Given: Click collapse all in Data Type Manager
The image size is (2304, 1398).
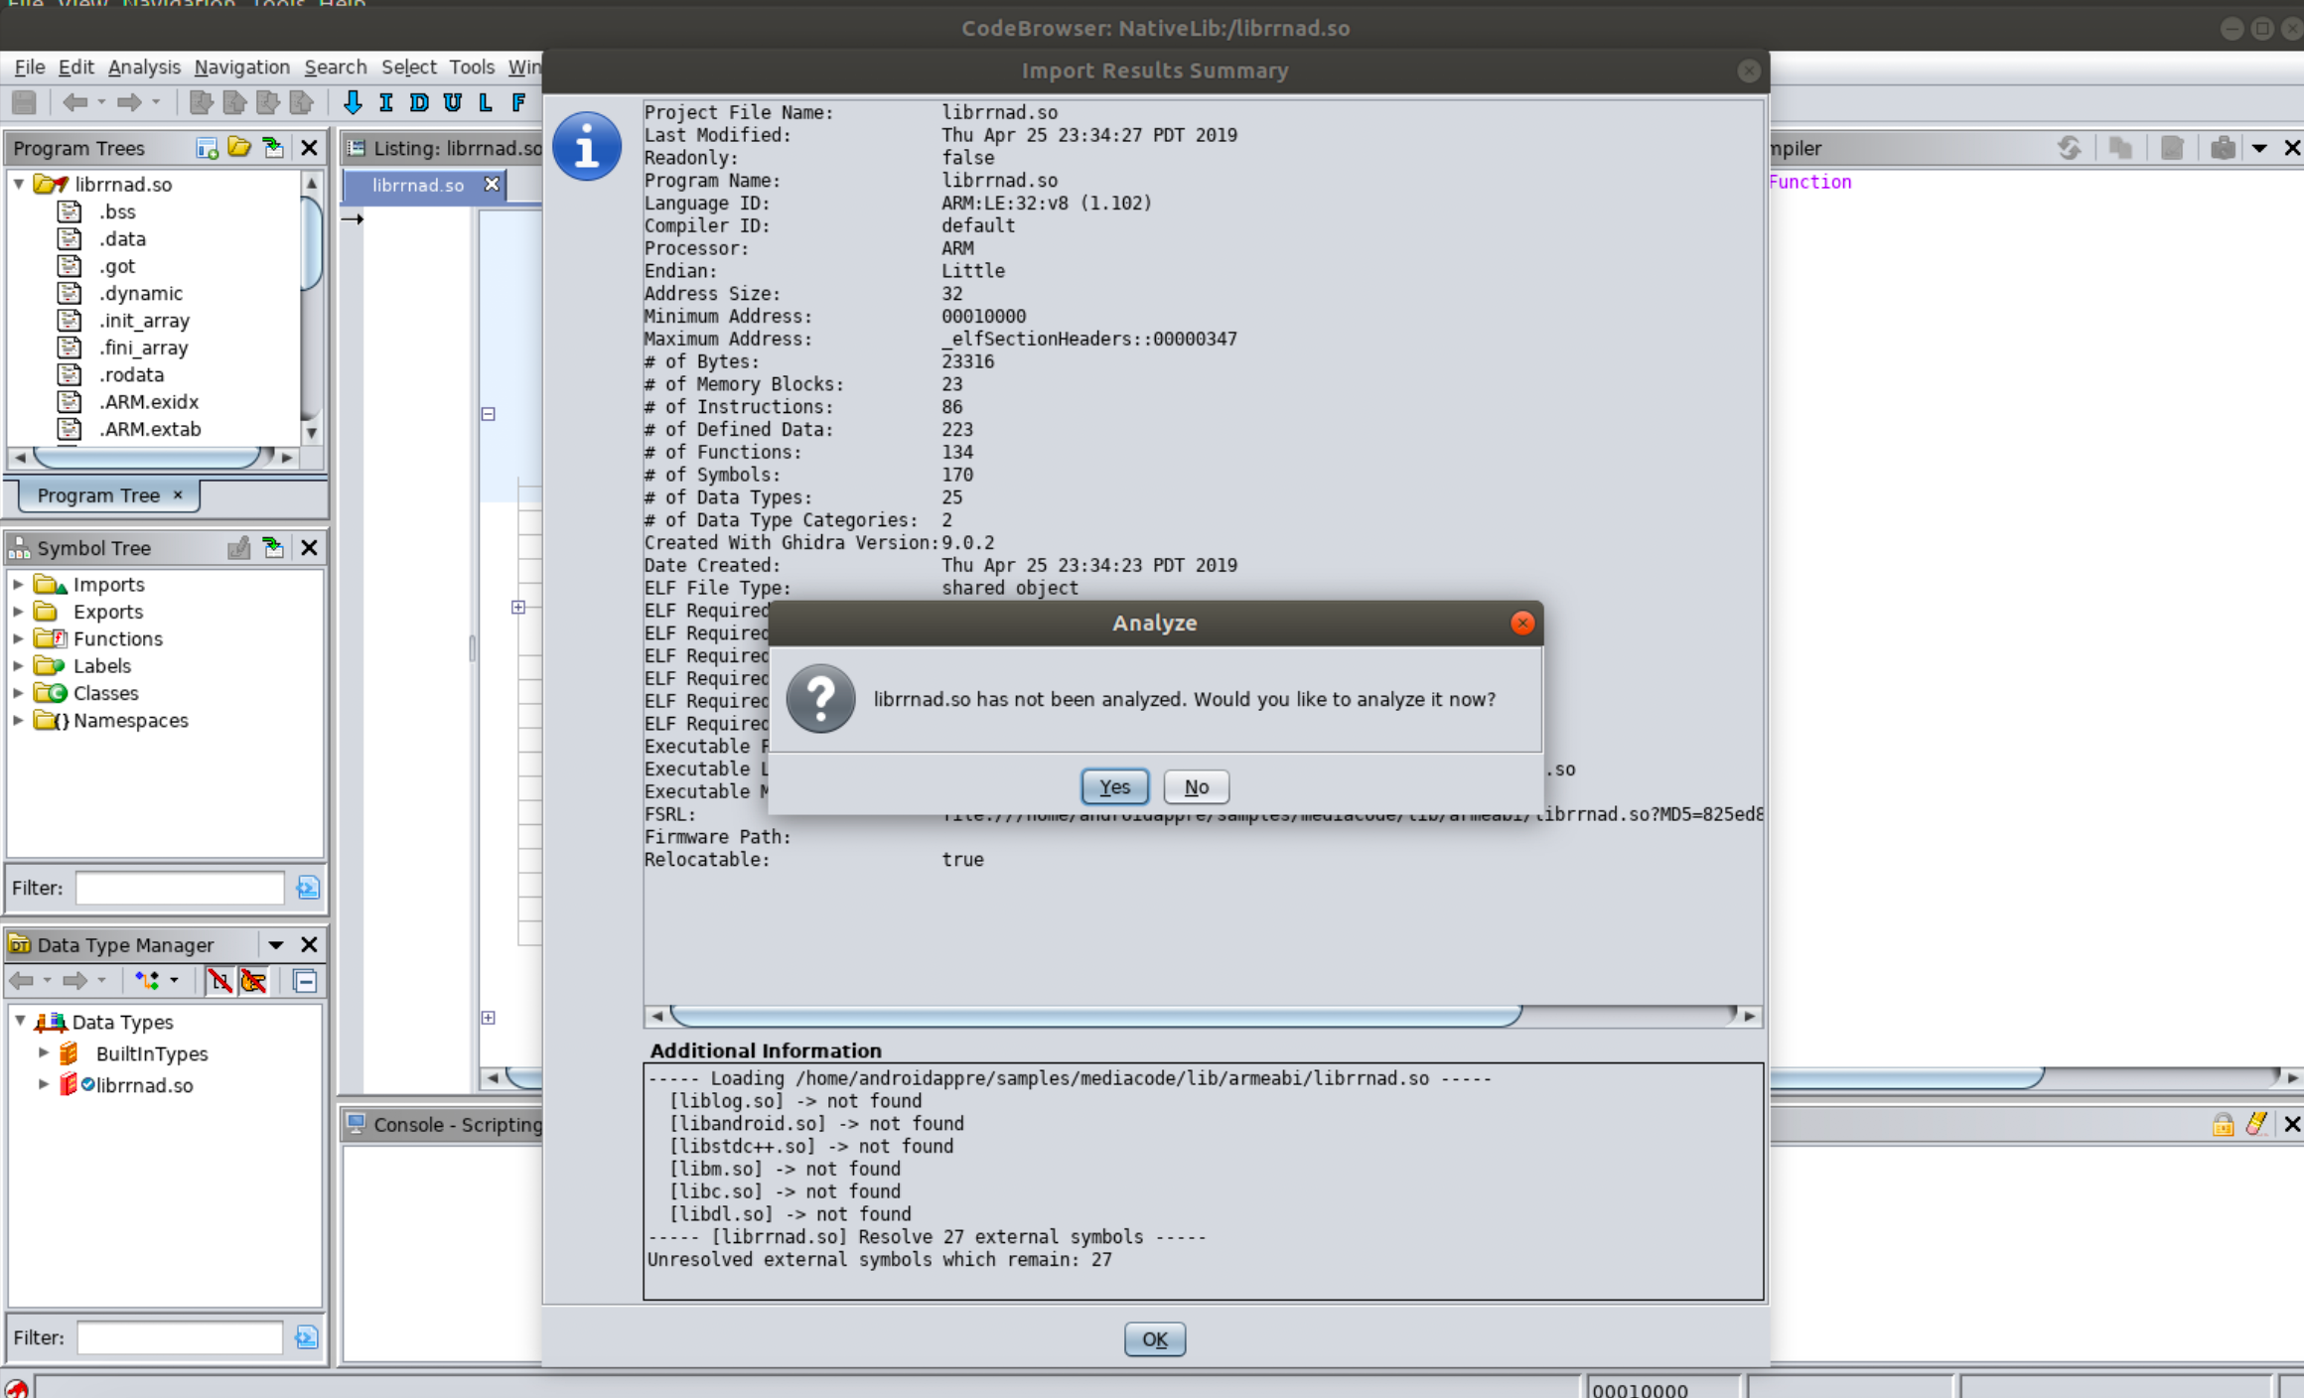Looking at the screenshot, I should [x=305, y=981].
